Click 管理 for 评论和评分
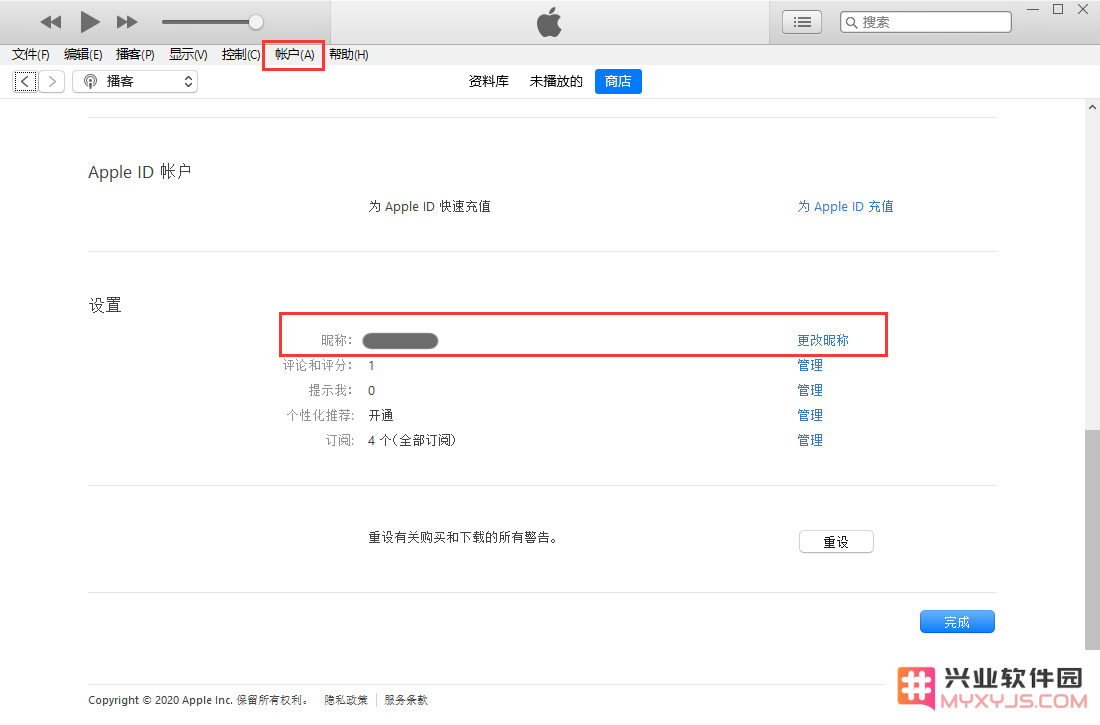 [x=810, y=365]
